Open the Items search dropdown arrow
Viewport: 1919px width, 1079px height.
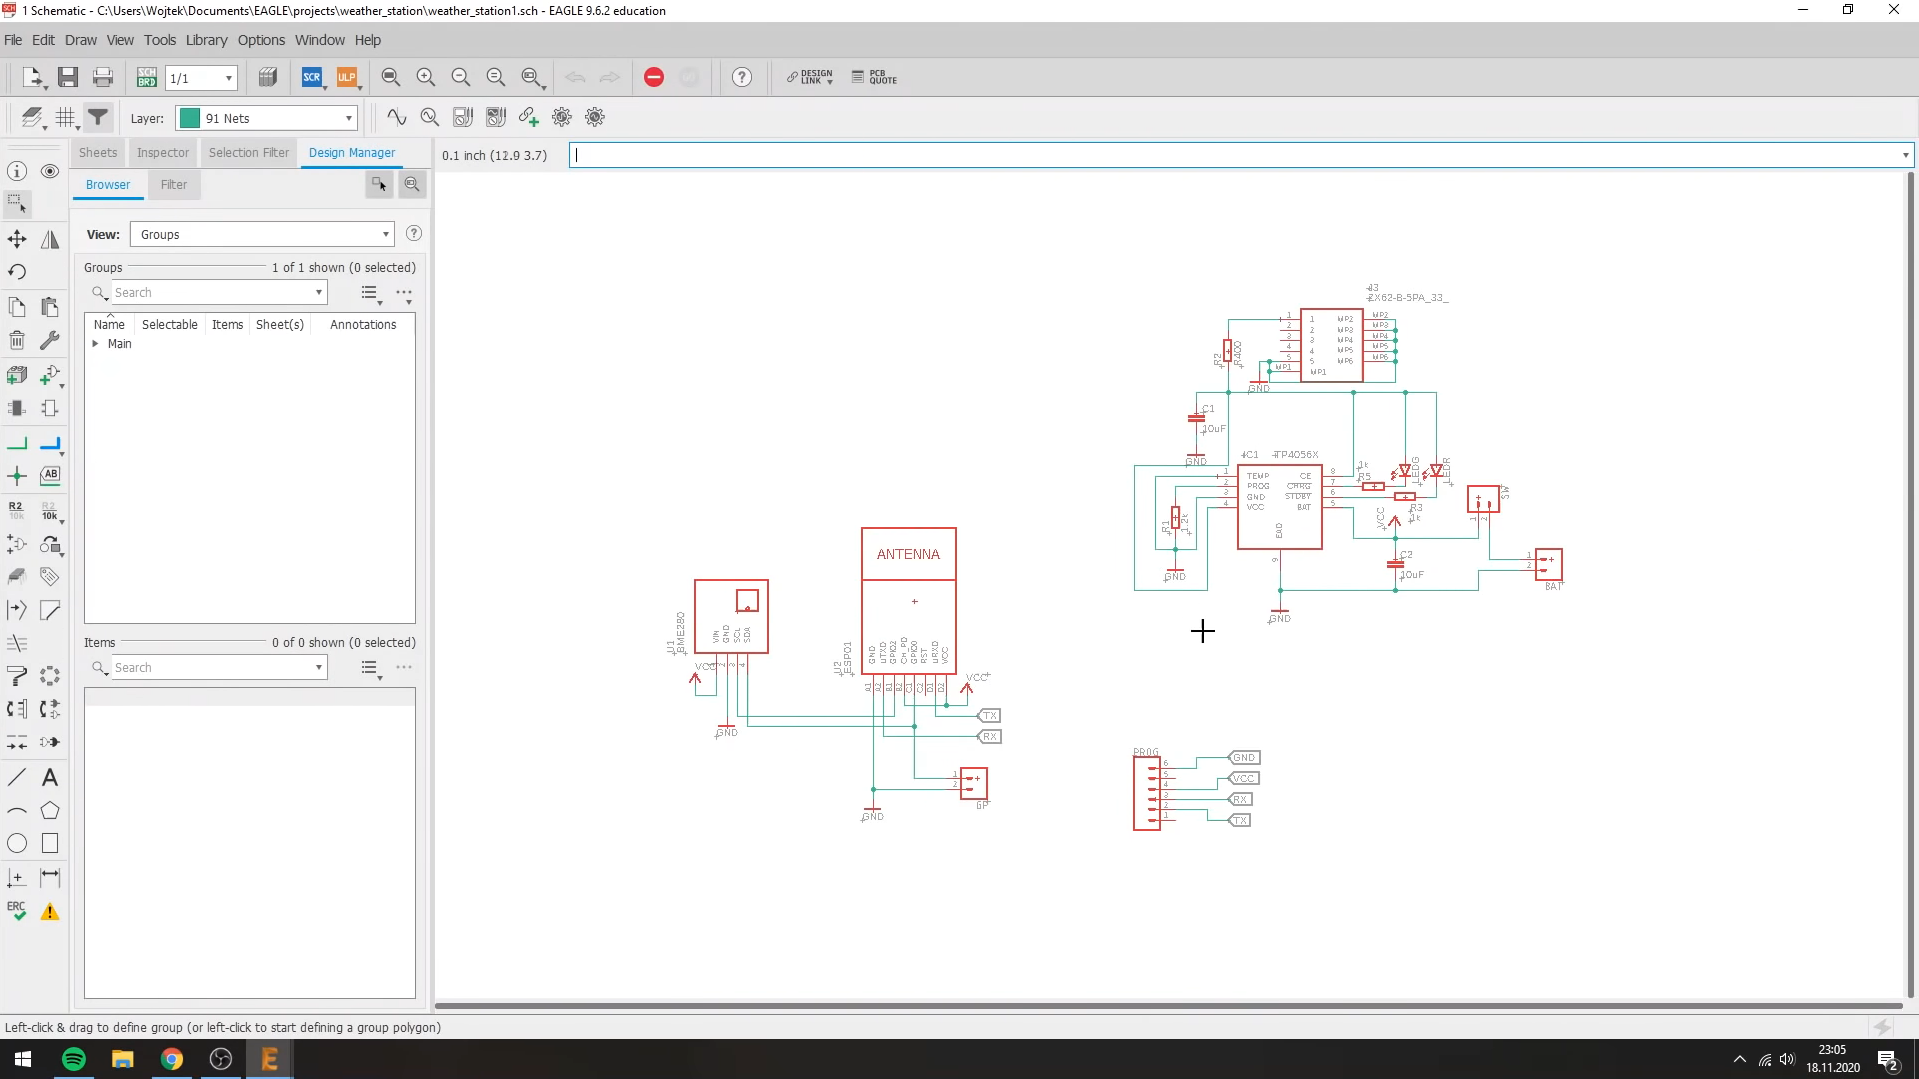point(319,668)
